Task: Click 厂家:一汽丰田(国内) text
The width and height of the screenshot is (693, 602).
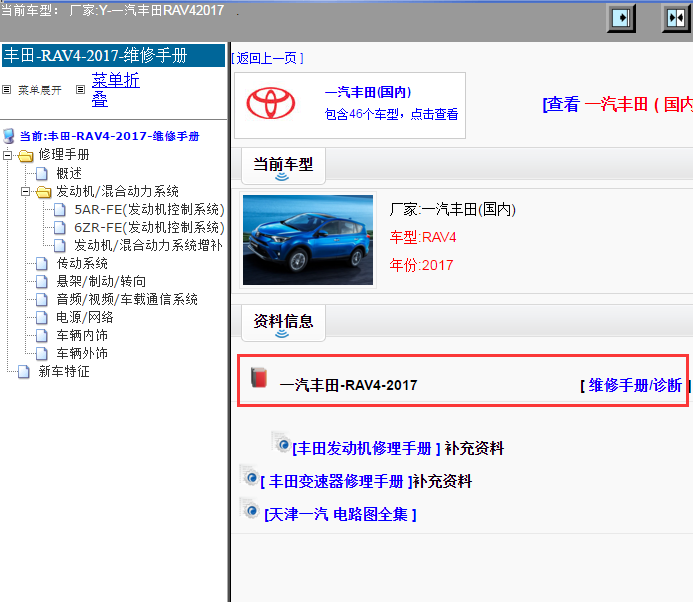Action: pyautogui.click(x=453, y=210)
